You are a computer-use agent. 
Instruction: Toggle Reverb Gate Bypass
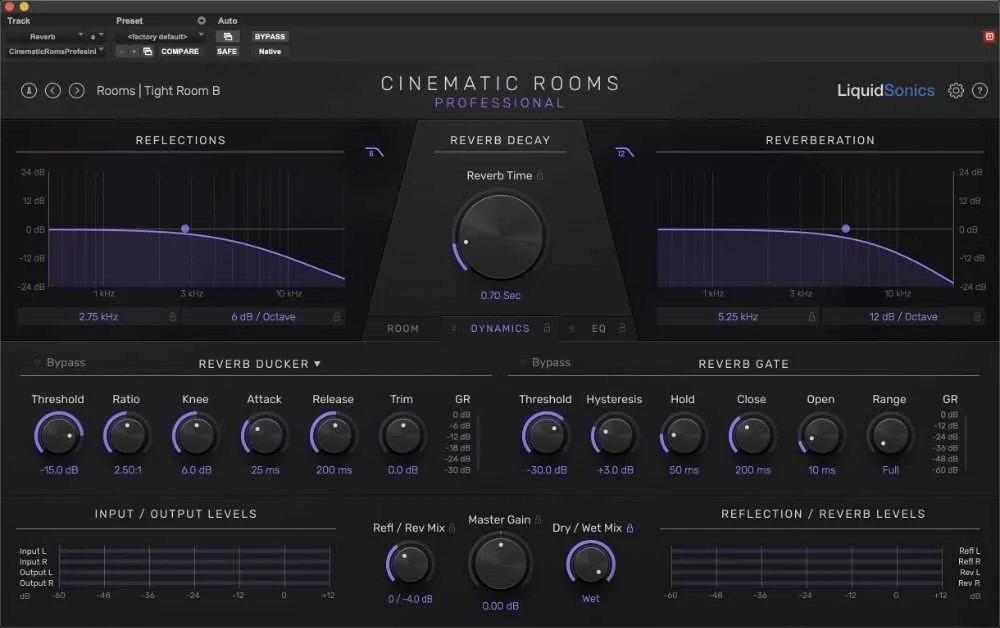(545, 362)
